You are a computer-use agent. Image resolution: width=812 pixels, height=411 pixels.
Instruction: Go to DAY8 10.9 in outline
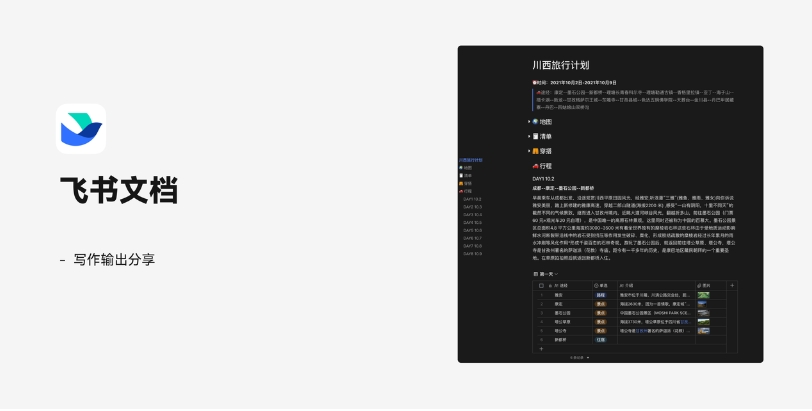(x=472, y=254)
